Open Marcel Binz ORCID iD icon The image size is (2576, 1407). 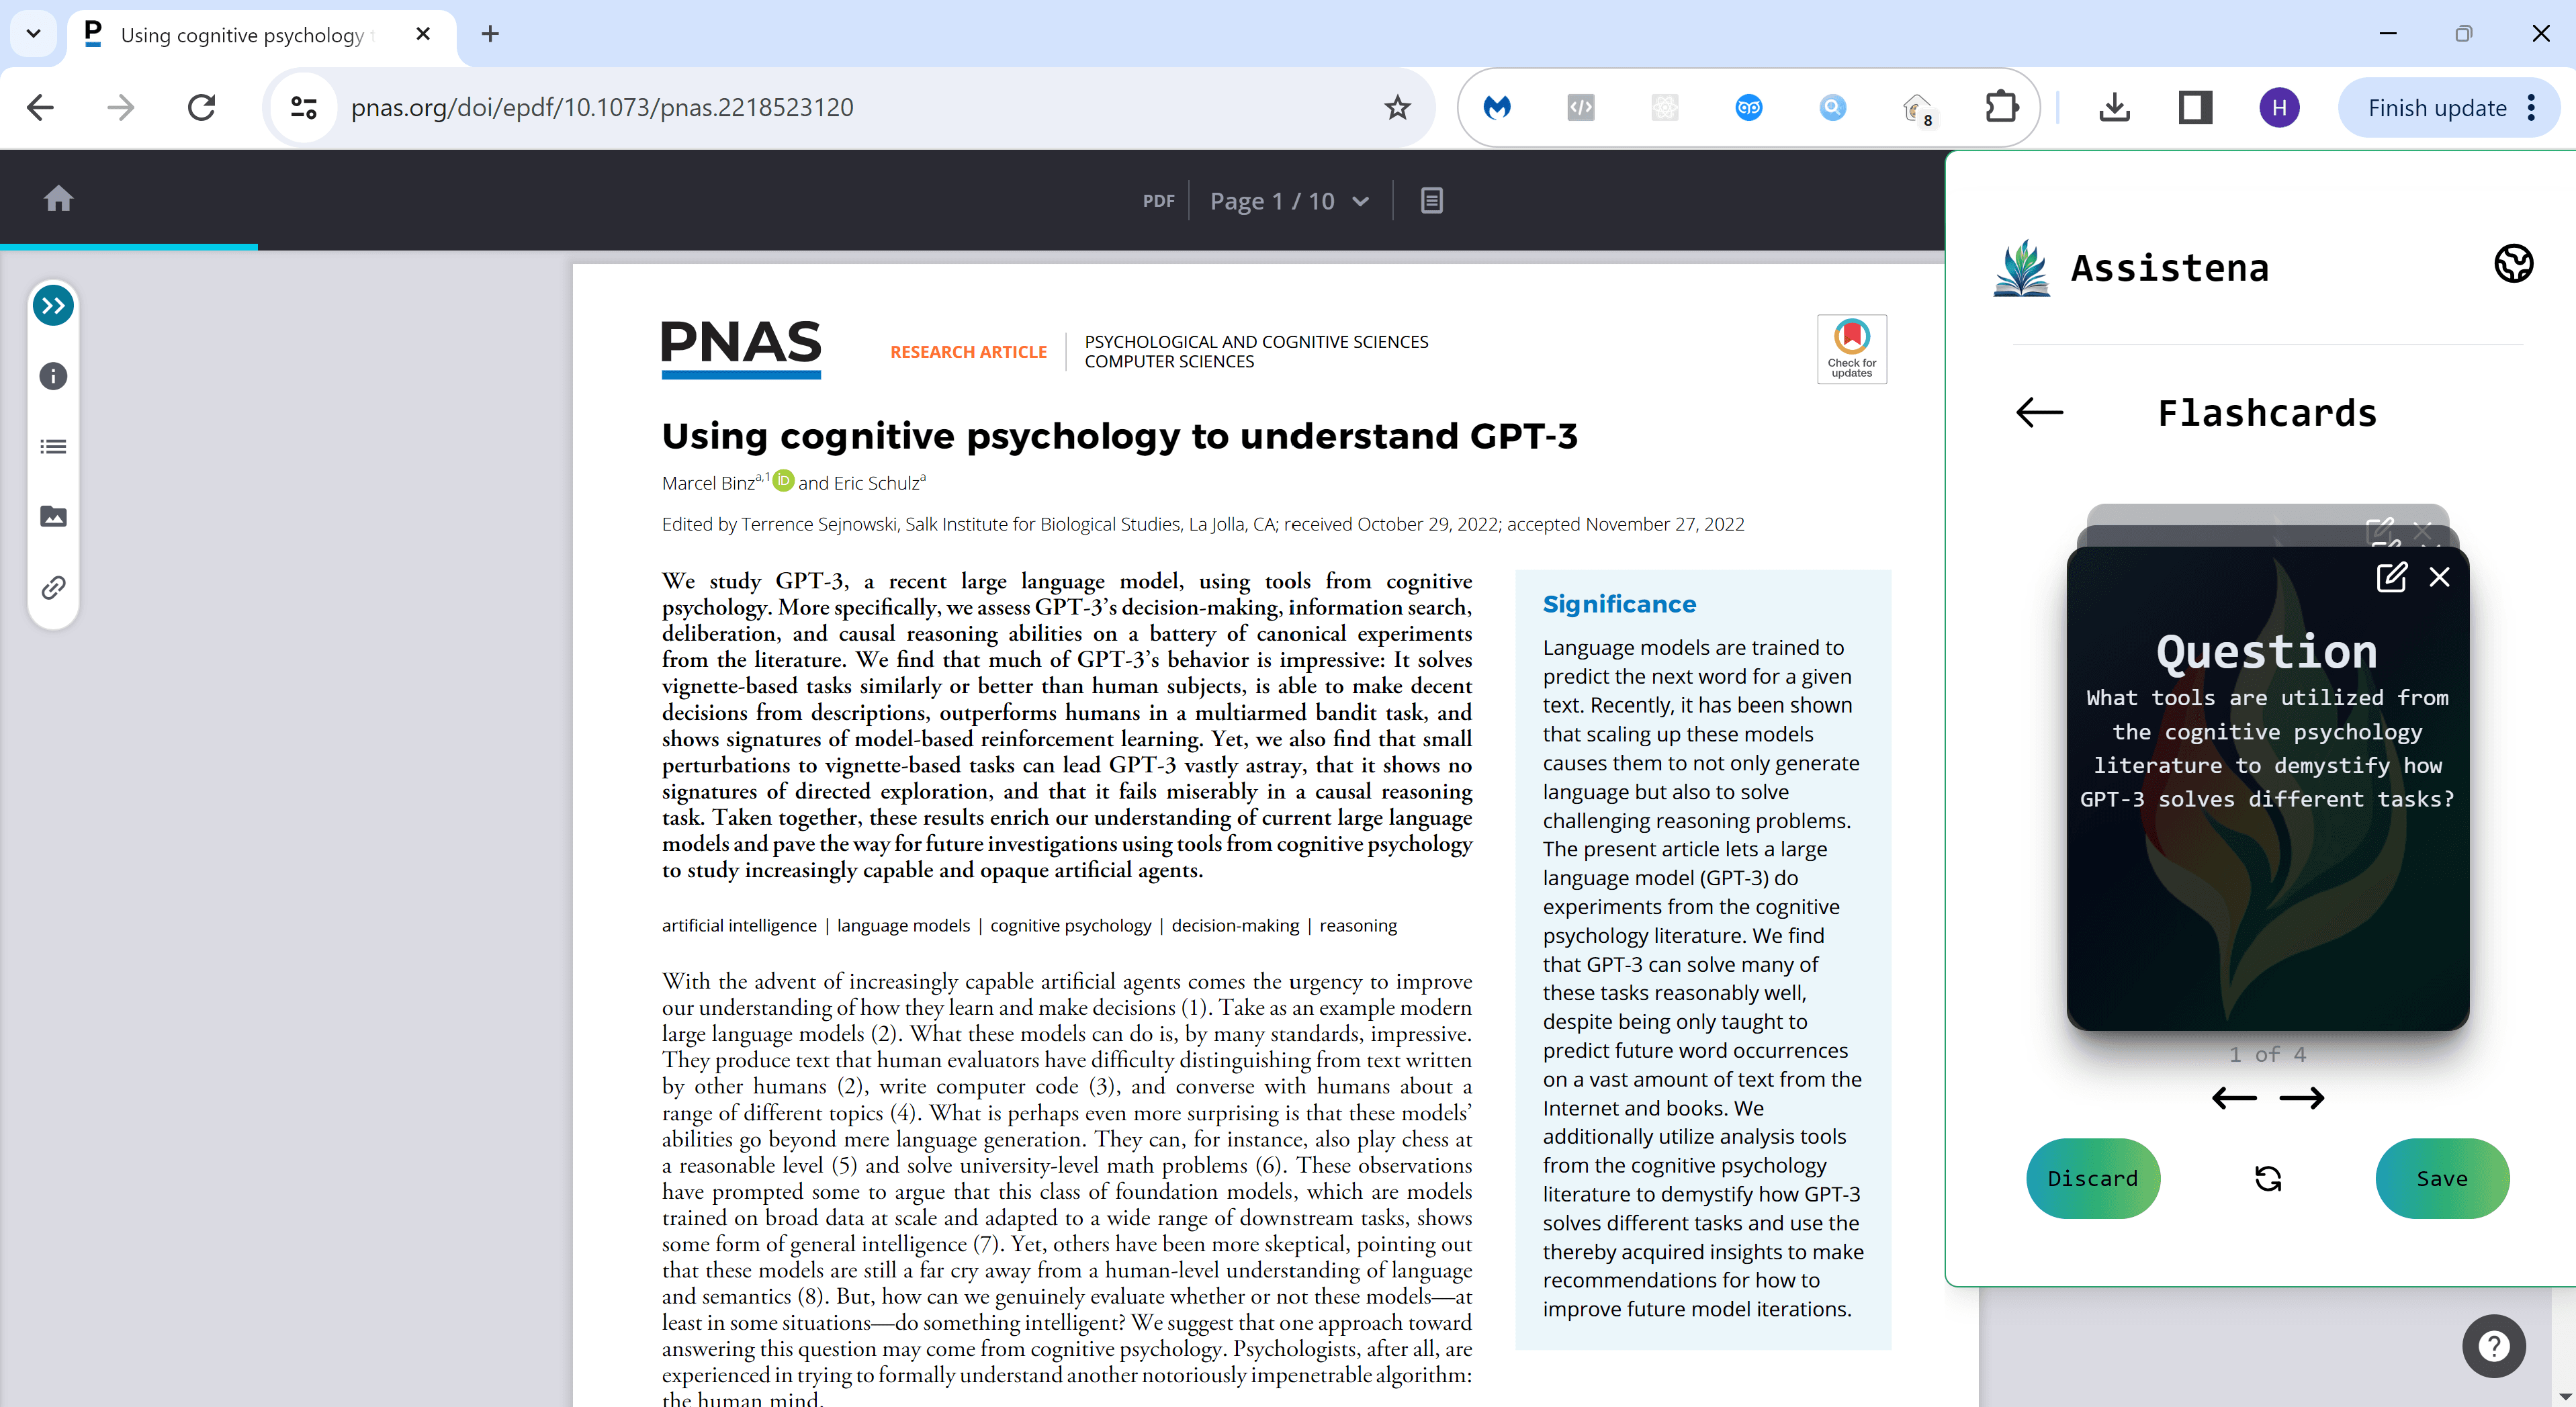pos(784,481)
